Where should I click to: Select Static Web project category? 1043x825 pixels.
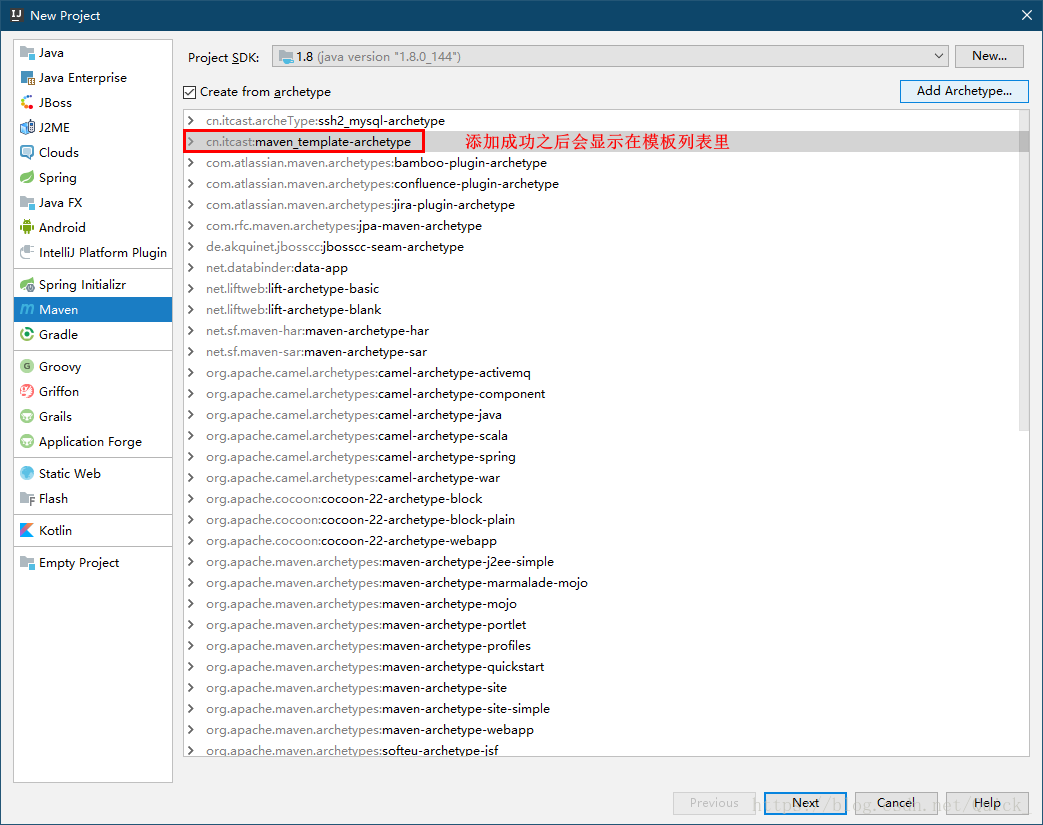[92, 474]
